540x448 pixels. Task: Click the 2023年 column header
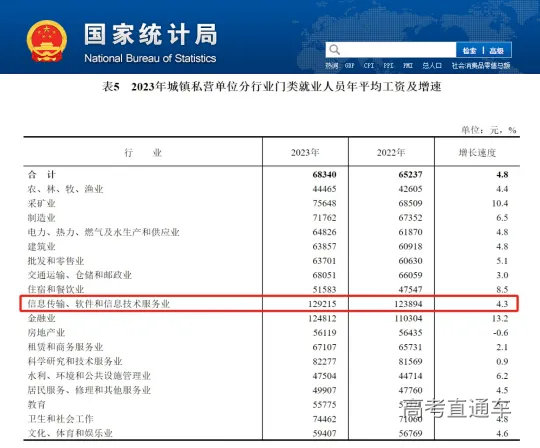point(305,152)
